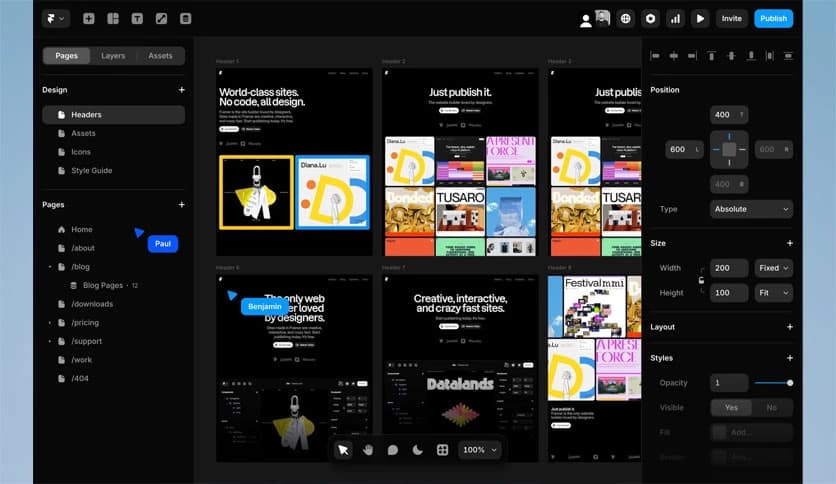
Task: Click the blue Publish button
Action: 773,19
